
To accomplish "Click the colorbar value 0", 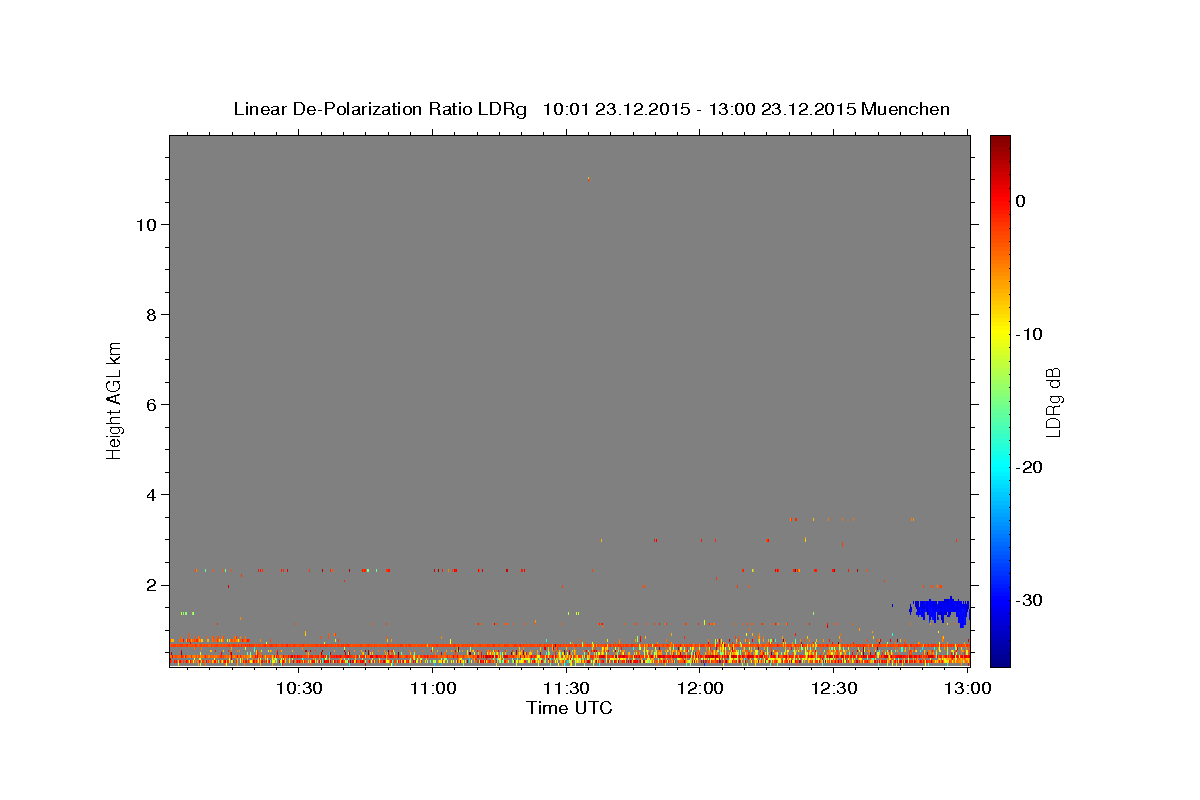I will (1021, 201).
